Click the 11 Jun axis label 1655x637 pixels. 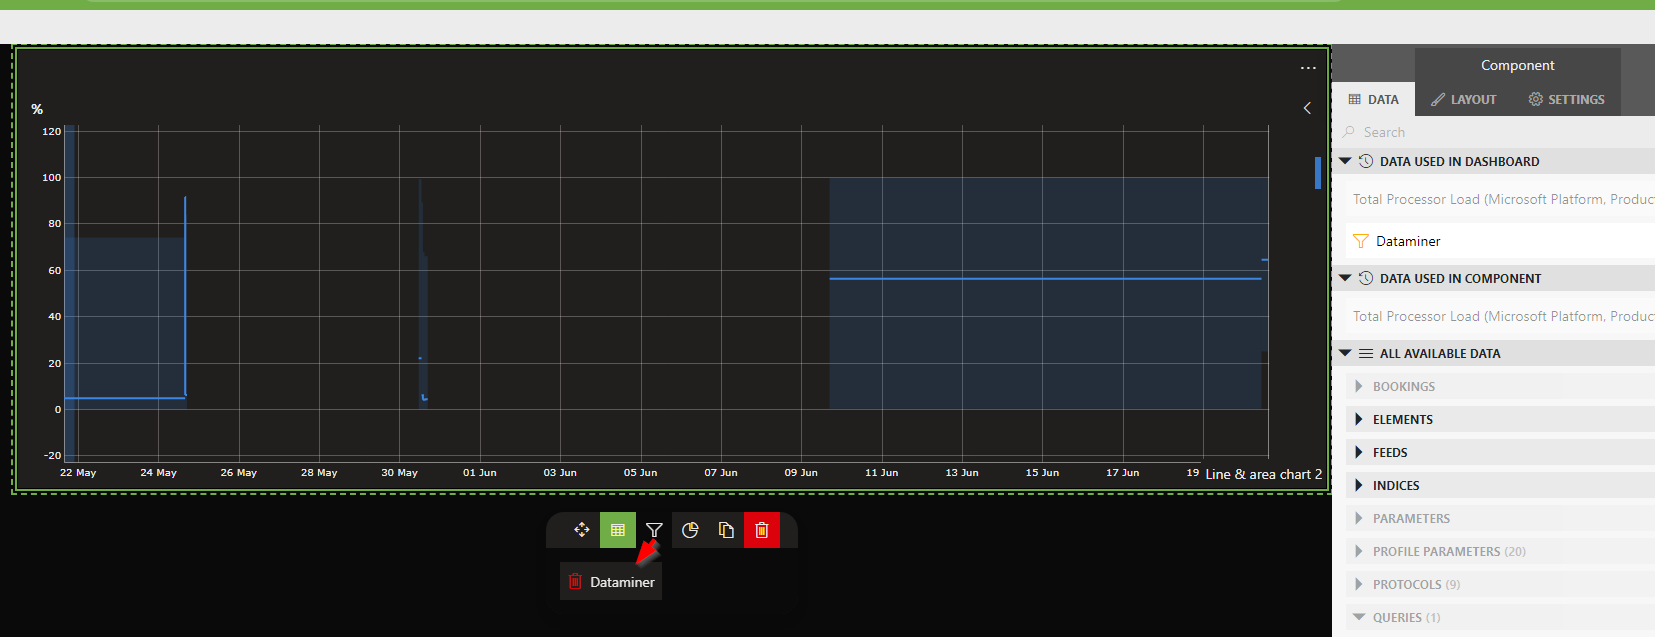point(881,473)
